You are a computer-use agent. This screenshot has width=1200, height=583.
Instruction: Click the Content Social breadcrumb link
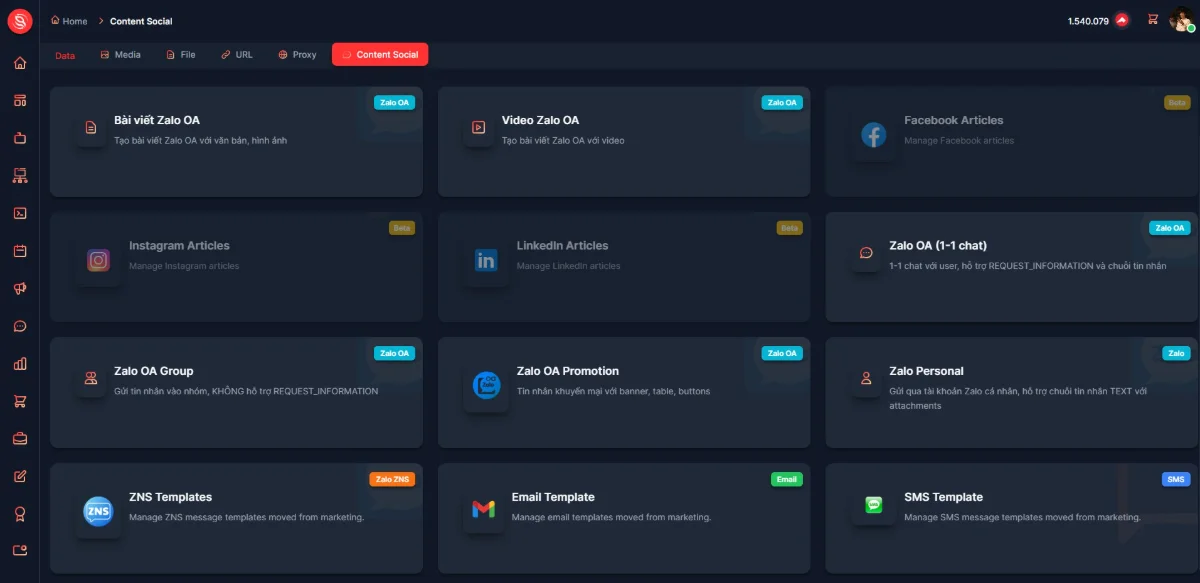pos(141,20)
